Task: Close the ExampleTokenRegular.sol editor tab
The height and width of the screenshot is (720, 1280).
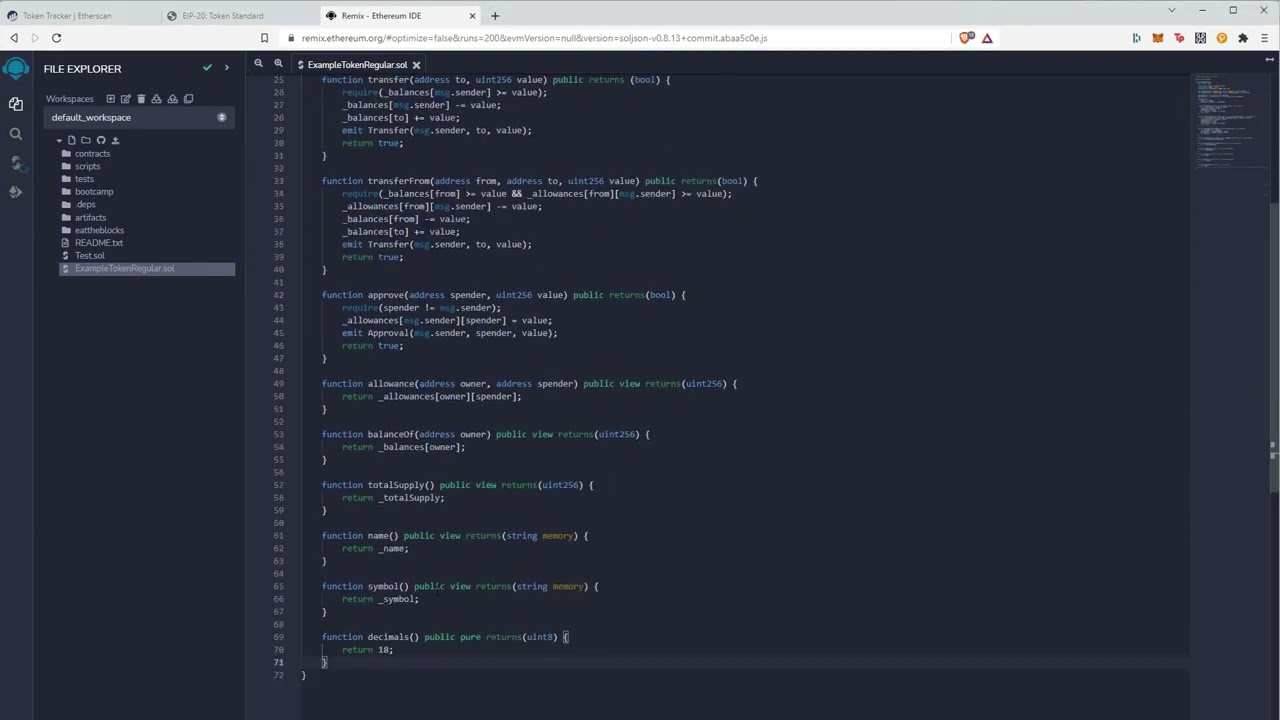Action: tap(416, 65)
